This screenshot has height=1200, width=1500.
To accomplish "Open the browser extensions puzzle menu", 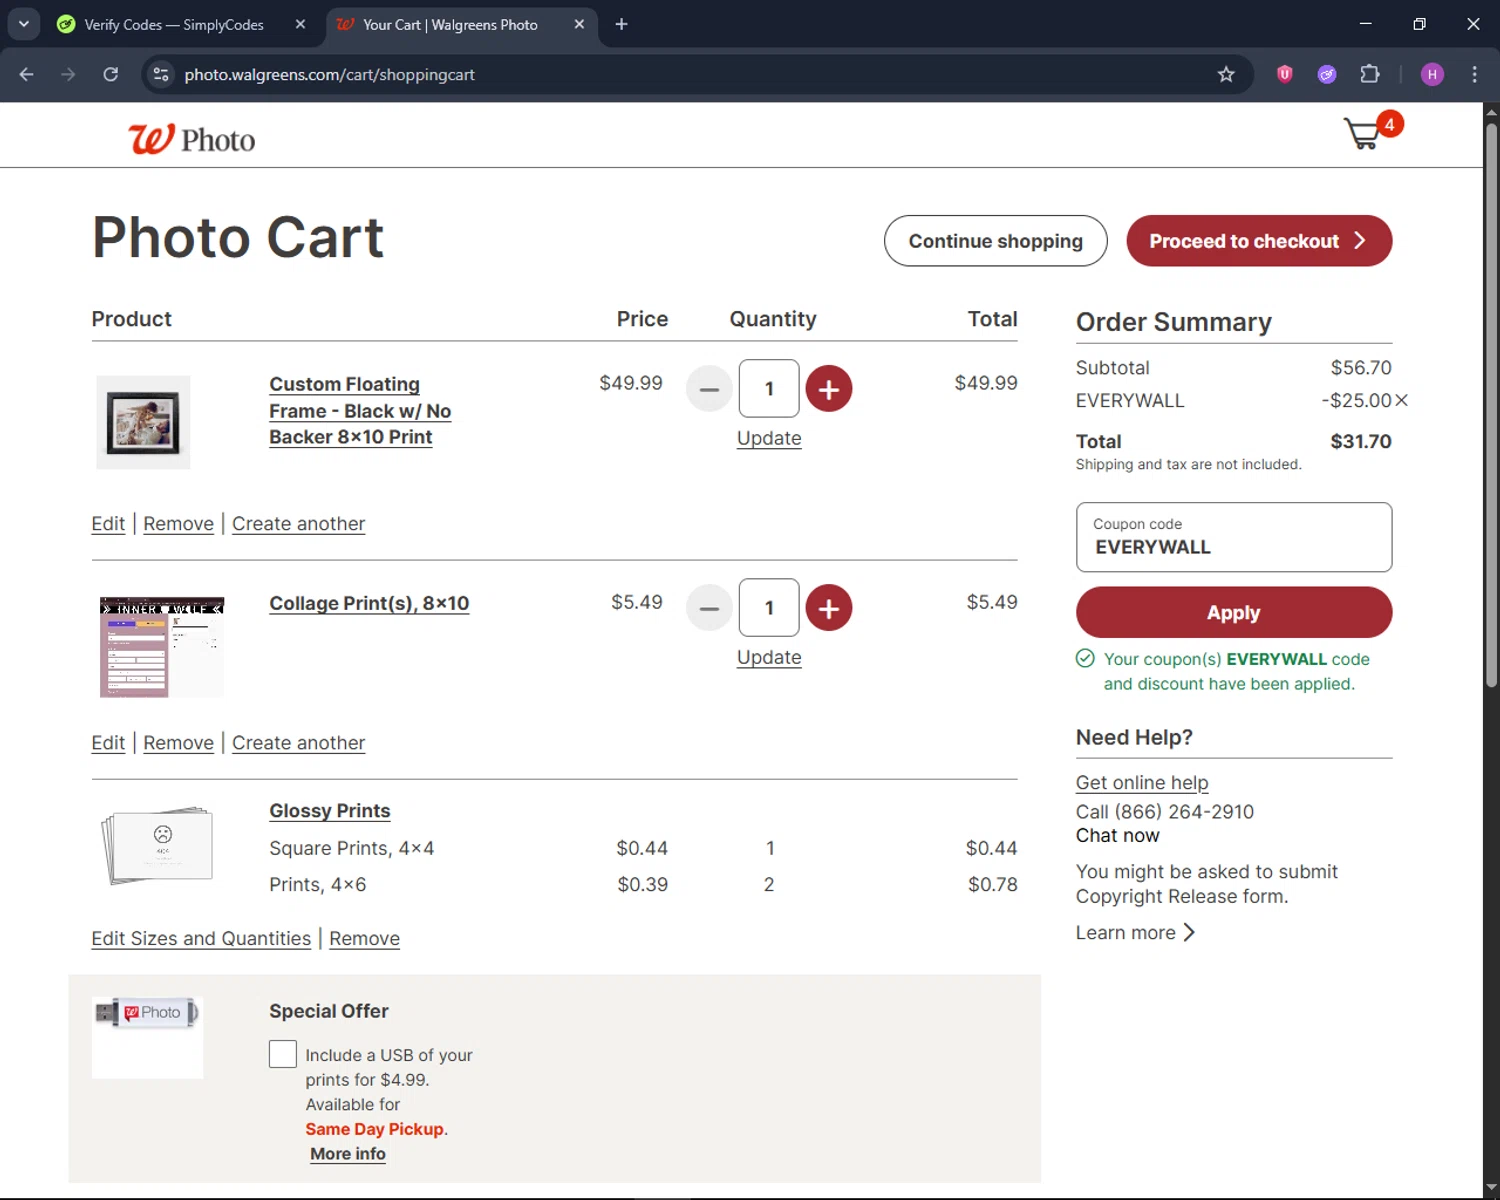I will [1370, 74].
